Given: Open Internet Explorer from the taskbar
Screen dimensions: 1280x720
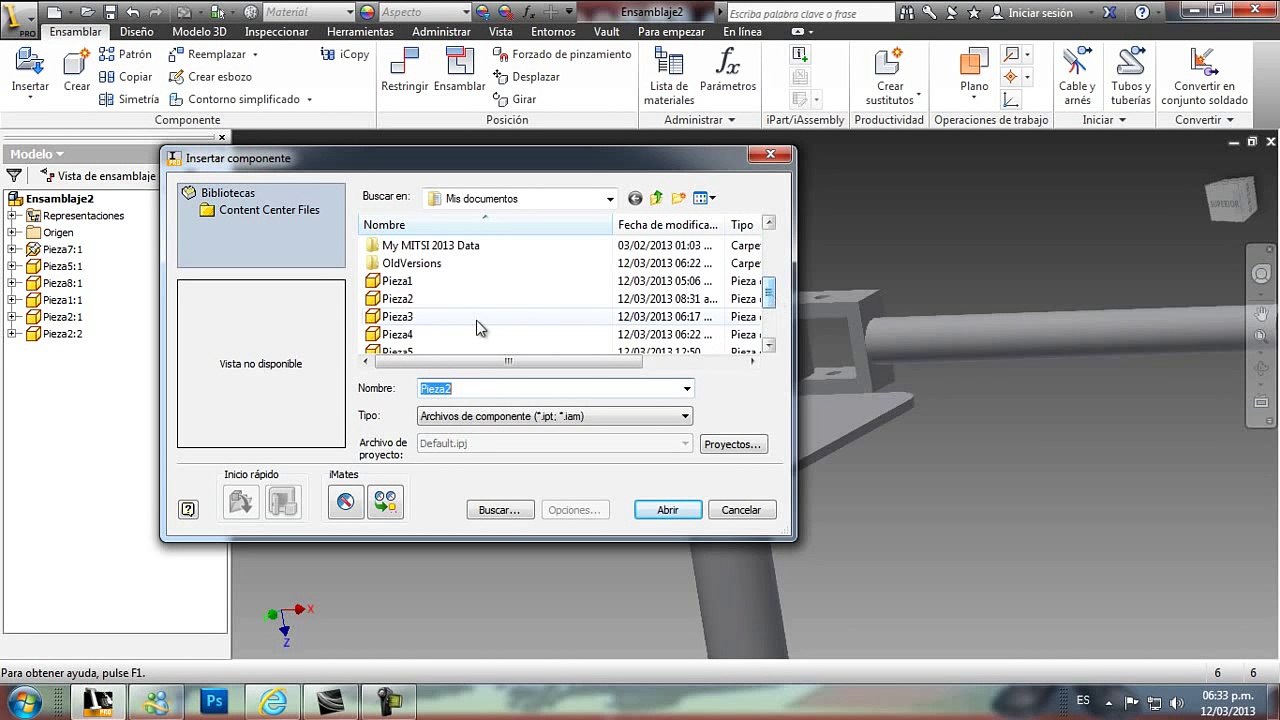Looking at the screenshot, I should [x=272, y=702].
